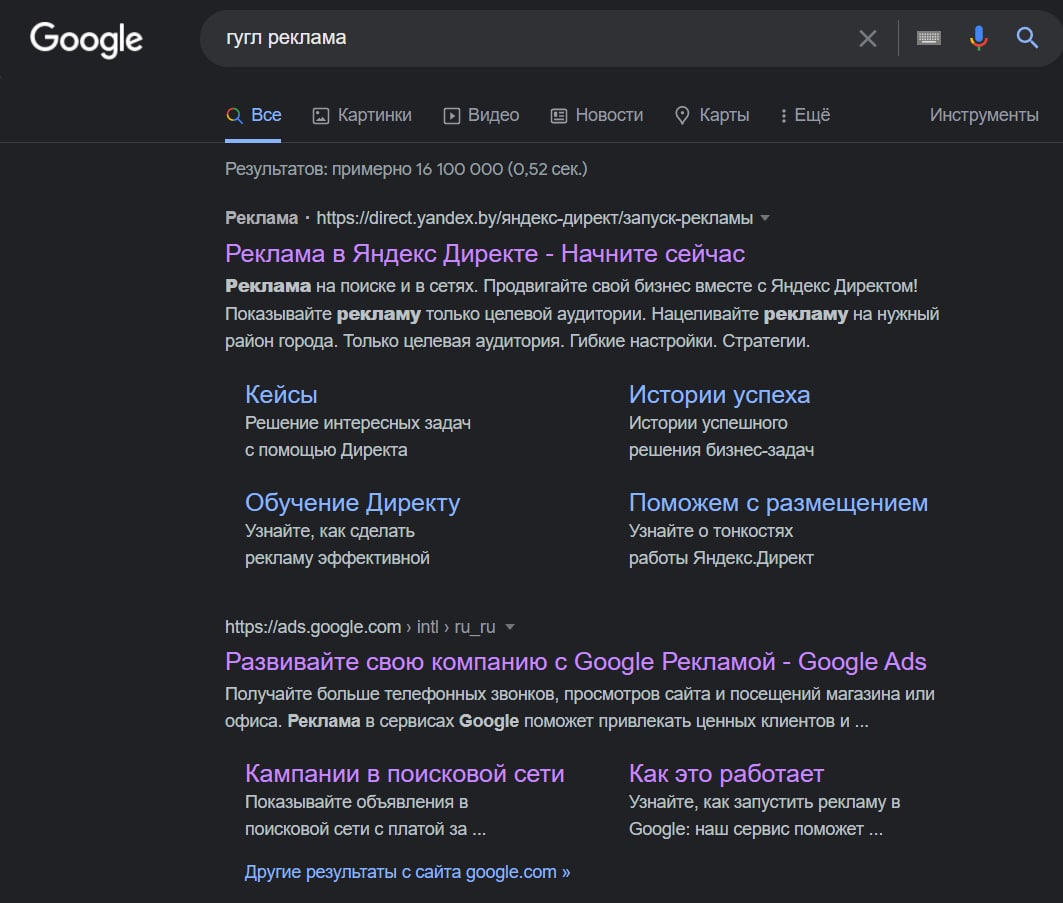Click the 'https://ads.google.com › intl › ru_ru' breadcrumb
Image resolution: width=1063 pixels, height=903 pixels.
pyautogui.click(x=360, y=627)
